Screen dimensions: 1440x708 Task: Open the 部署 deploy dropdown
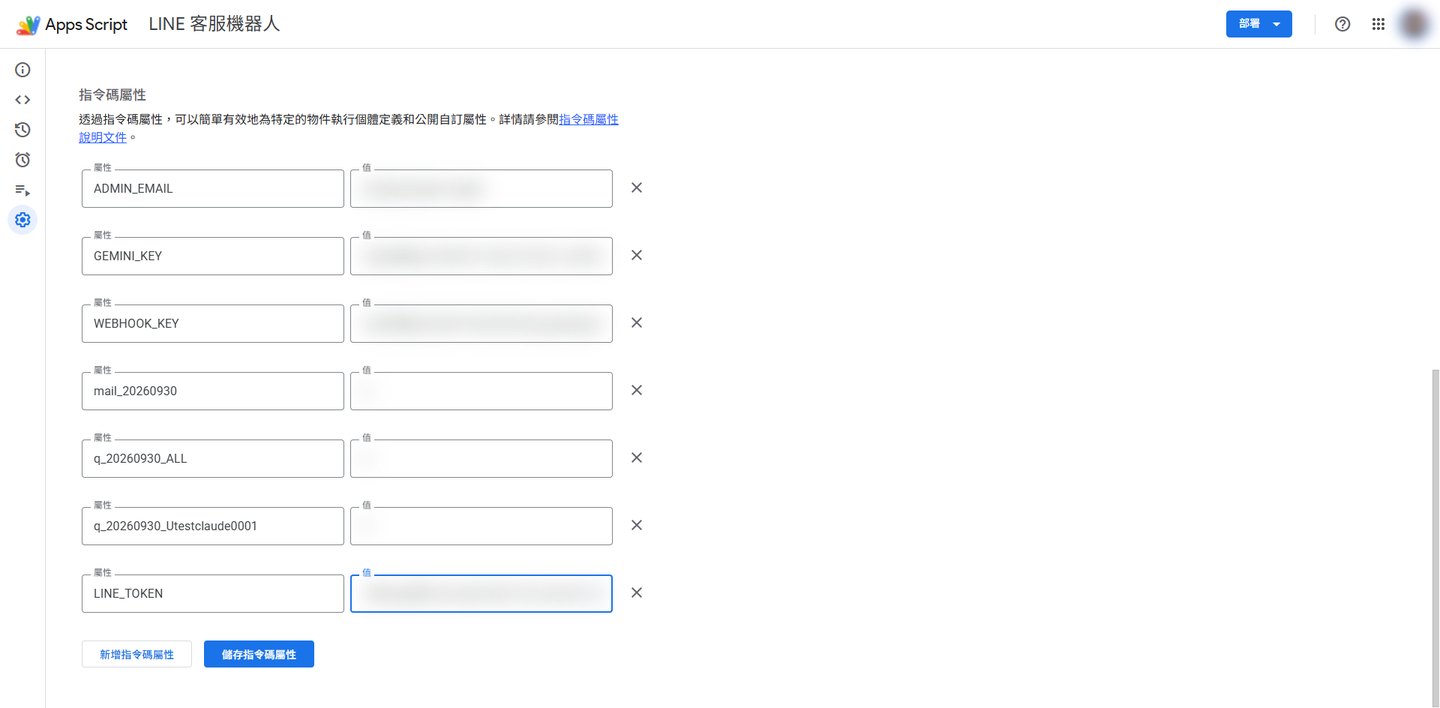click(x=1259, y=24)
